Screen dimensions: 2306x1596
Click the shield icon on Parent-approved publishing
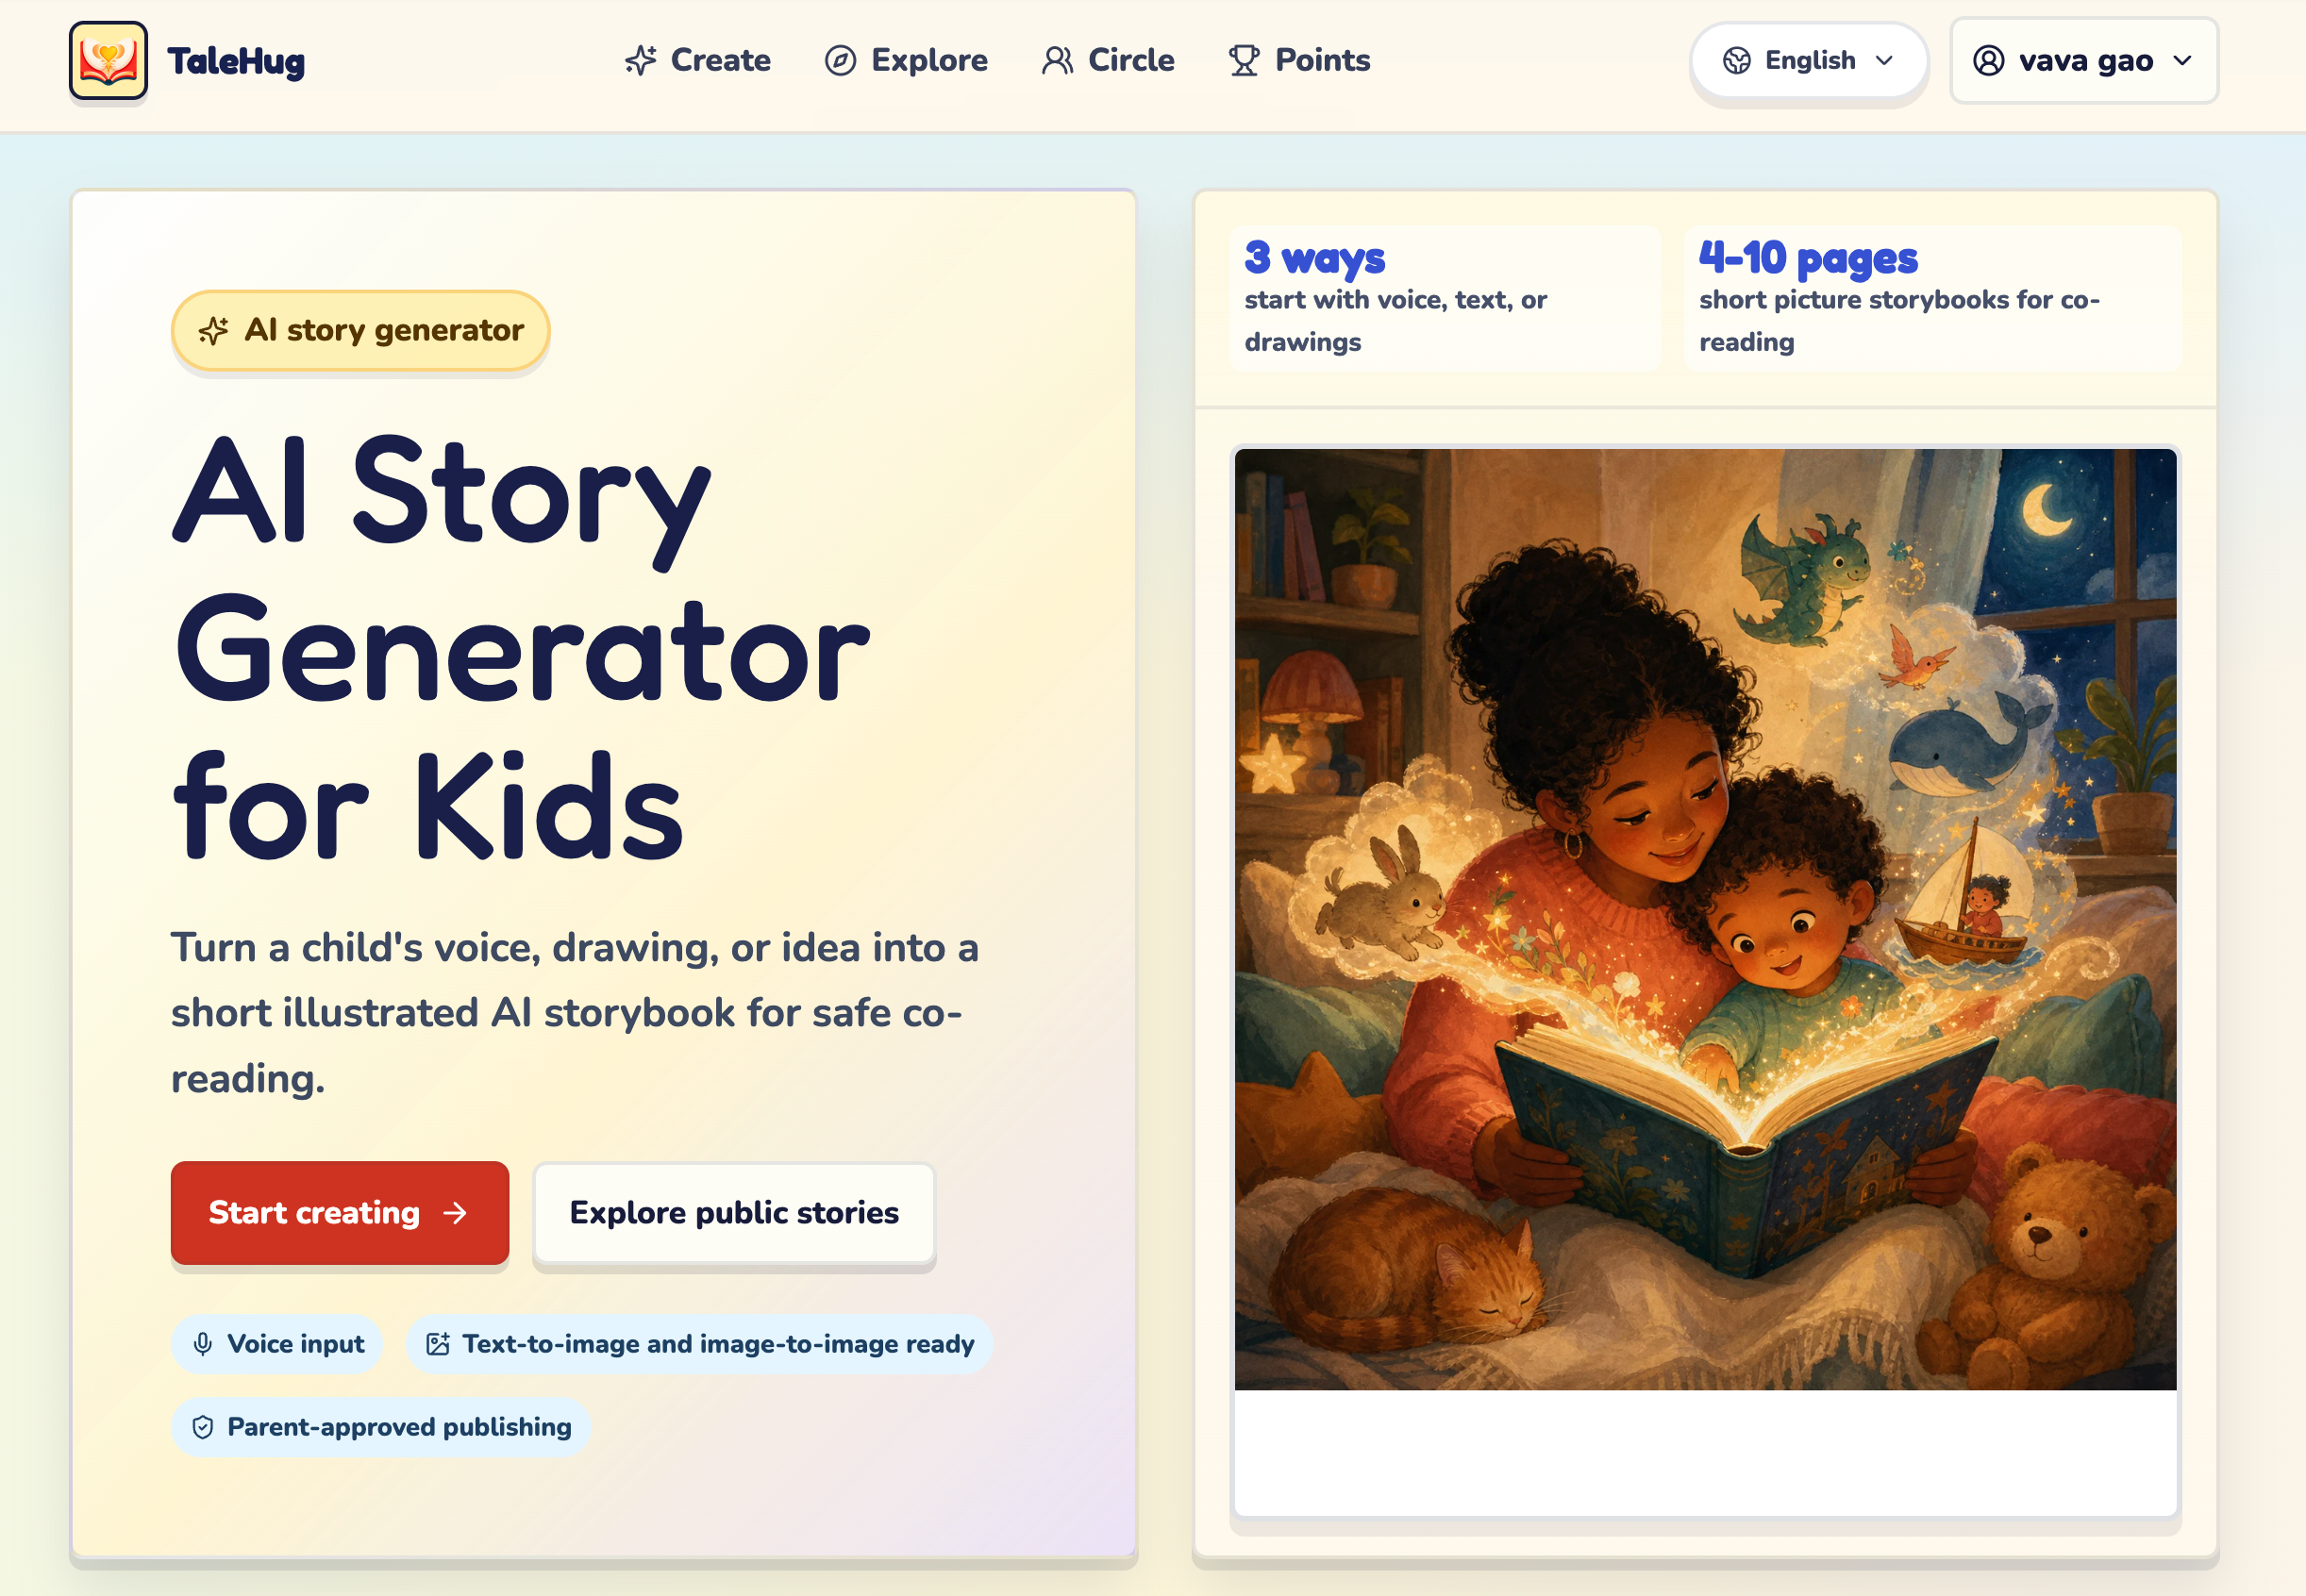click(x=203, y=1427)
